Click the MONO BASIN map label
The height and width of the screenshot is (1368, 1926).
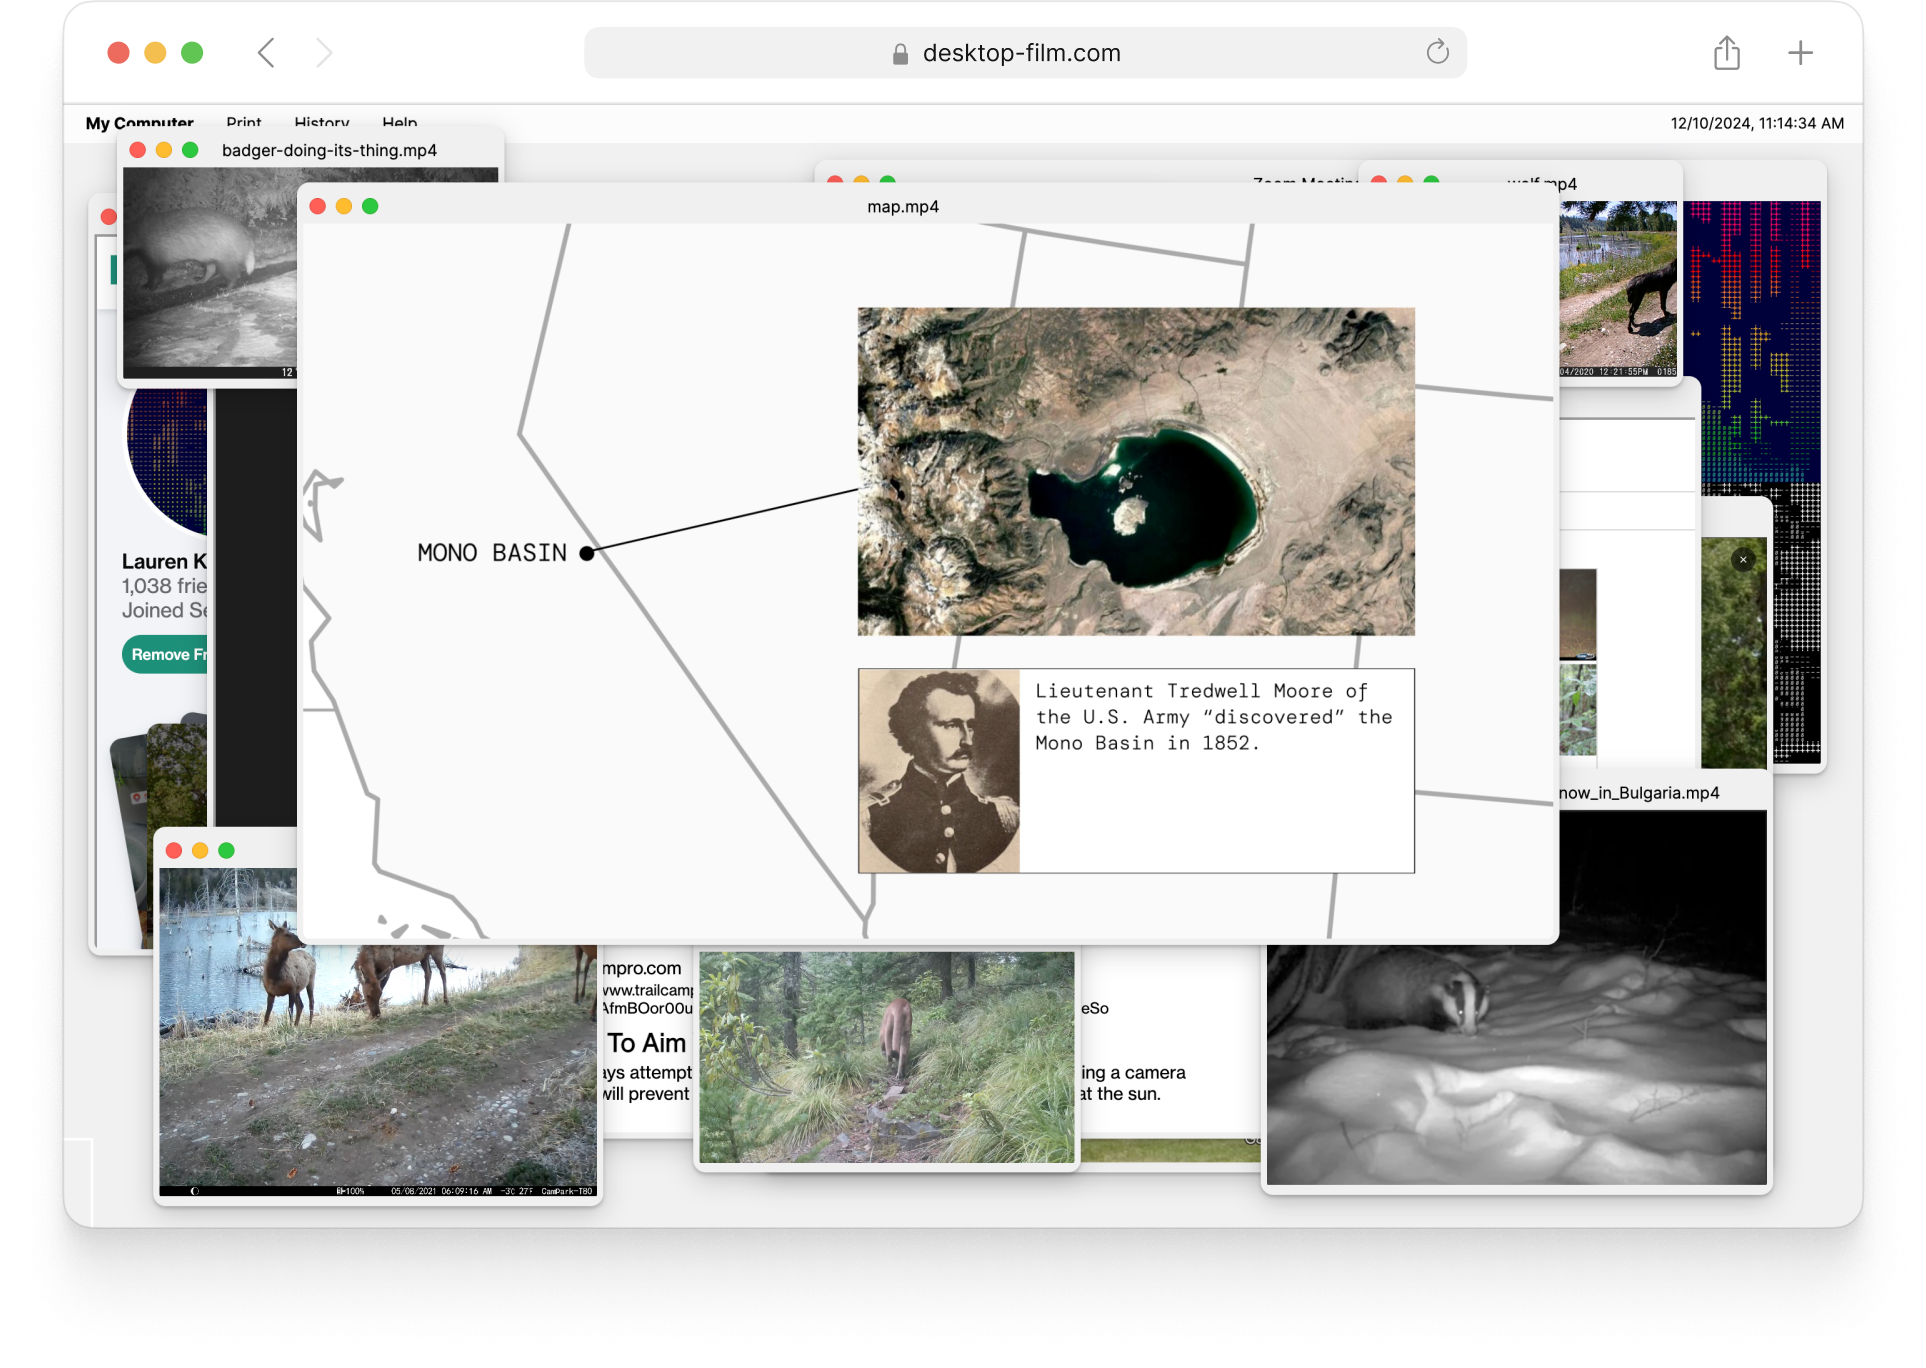(492, 553)
